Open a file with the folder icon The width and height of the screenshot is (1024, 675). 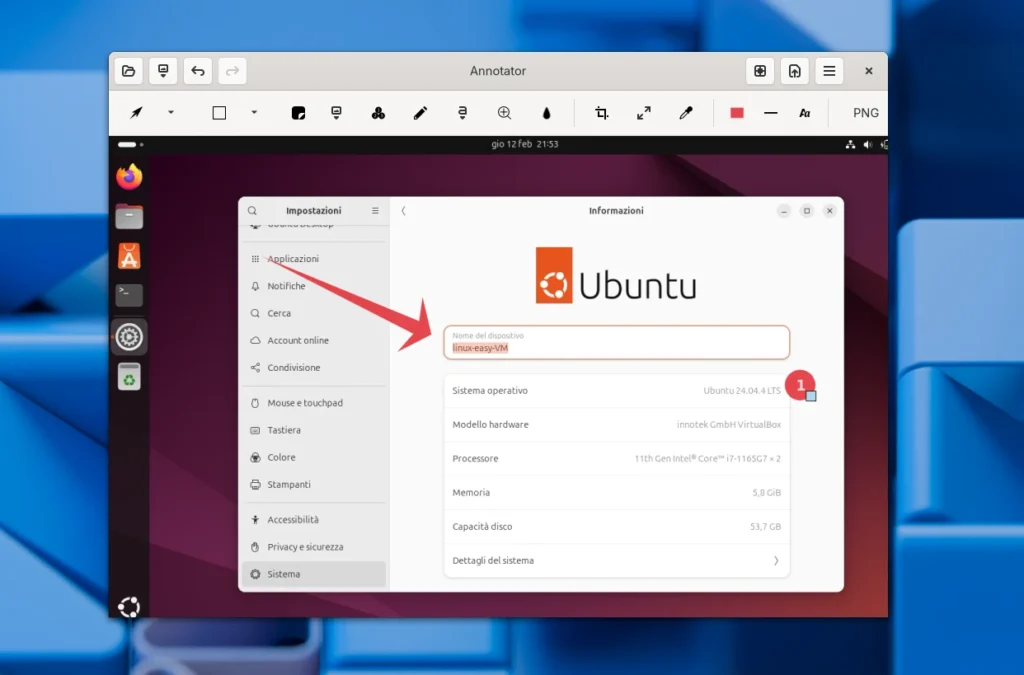pyautogui.click(x=128, y=70)
